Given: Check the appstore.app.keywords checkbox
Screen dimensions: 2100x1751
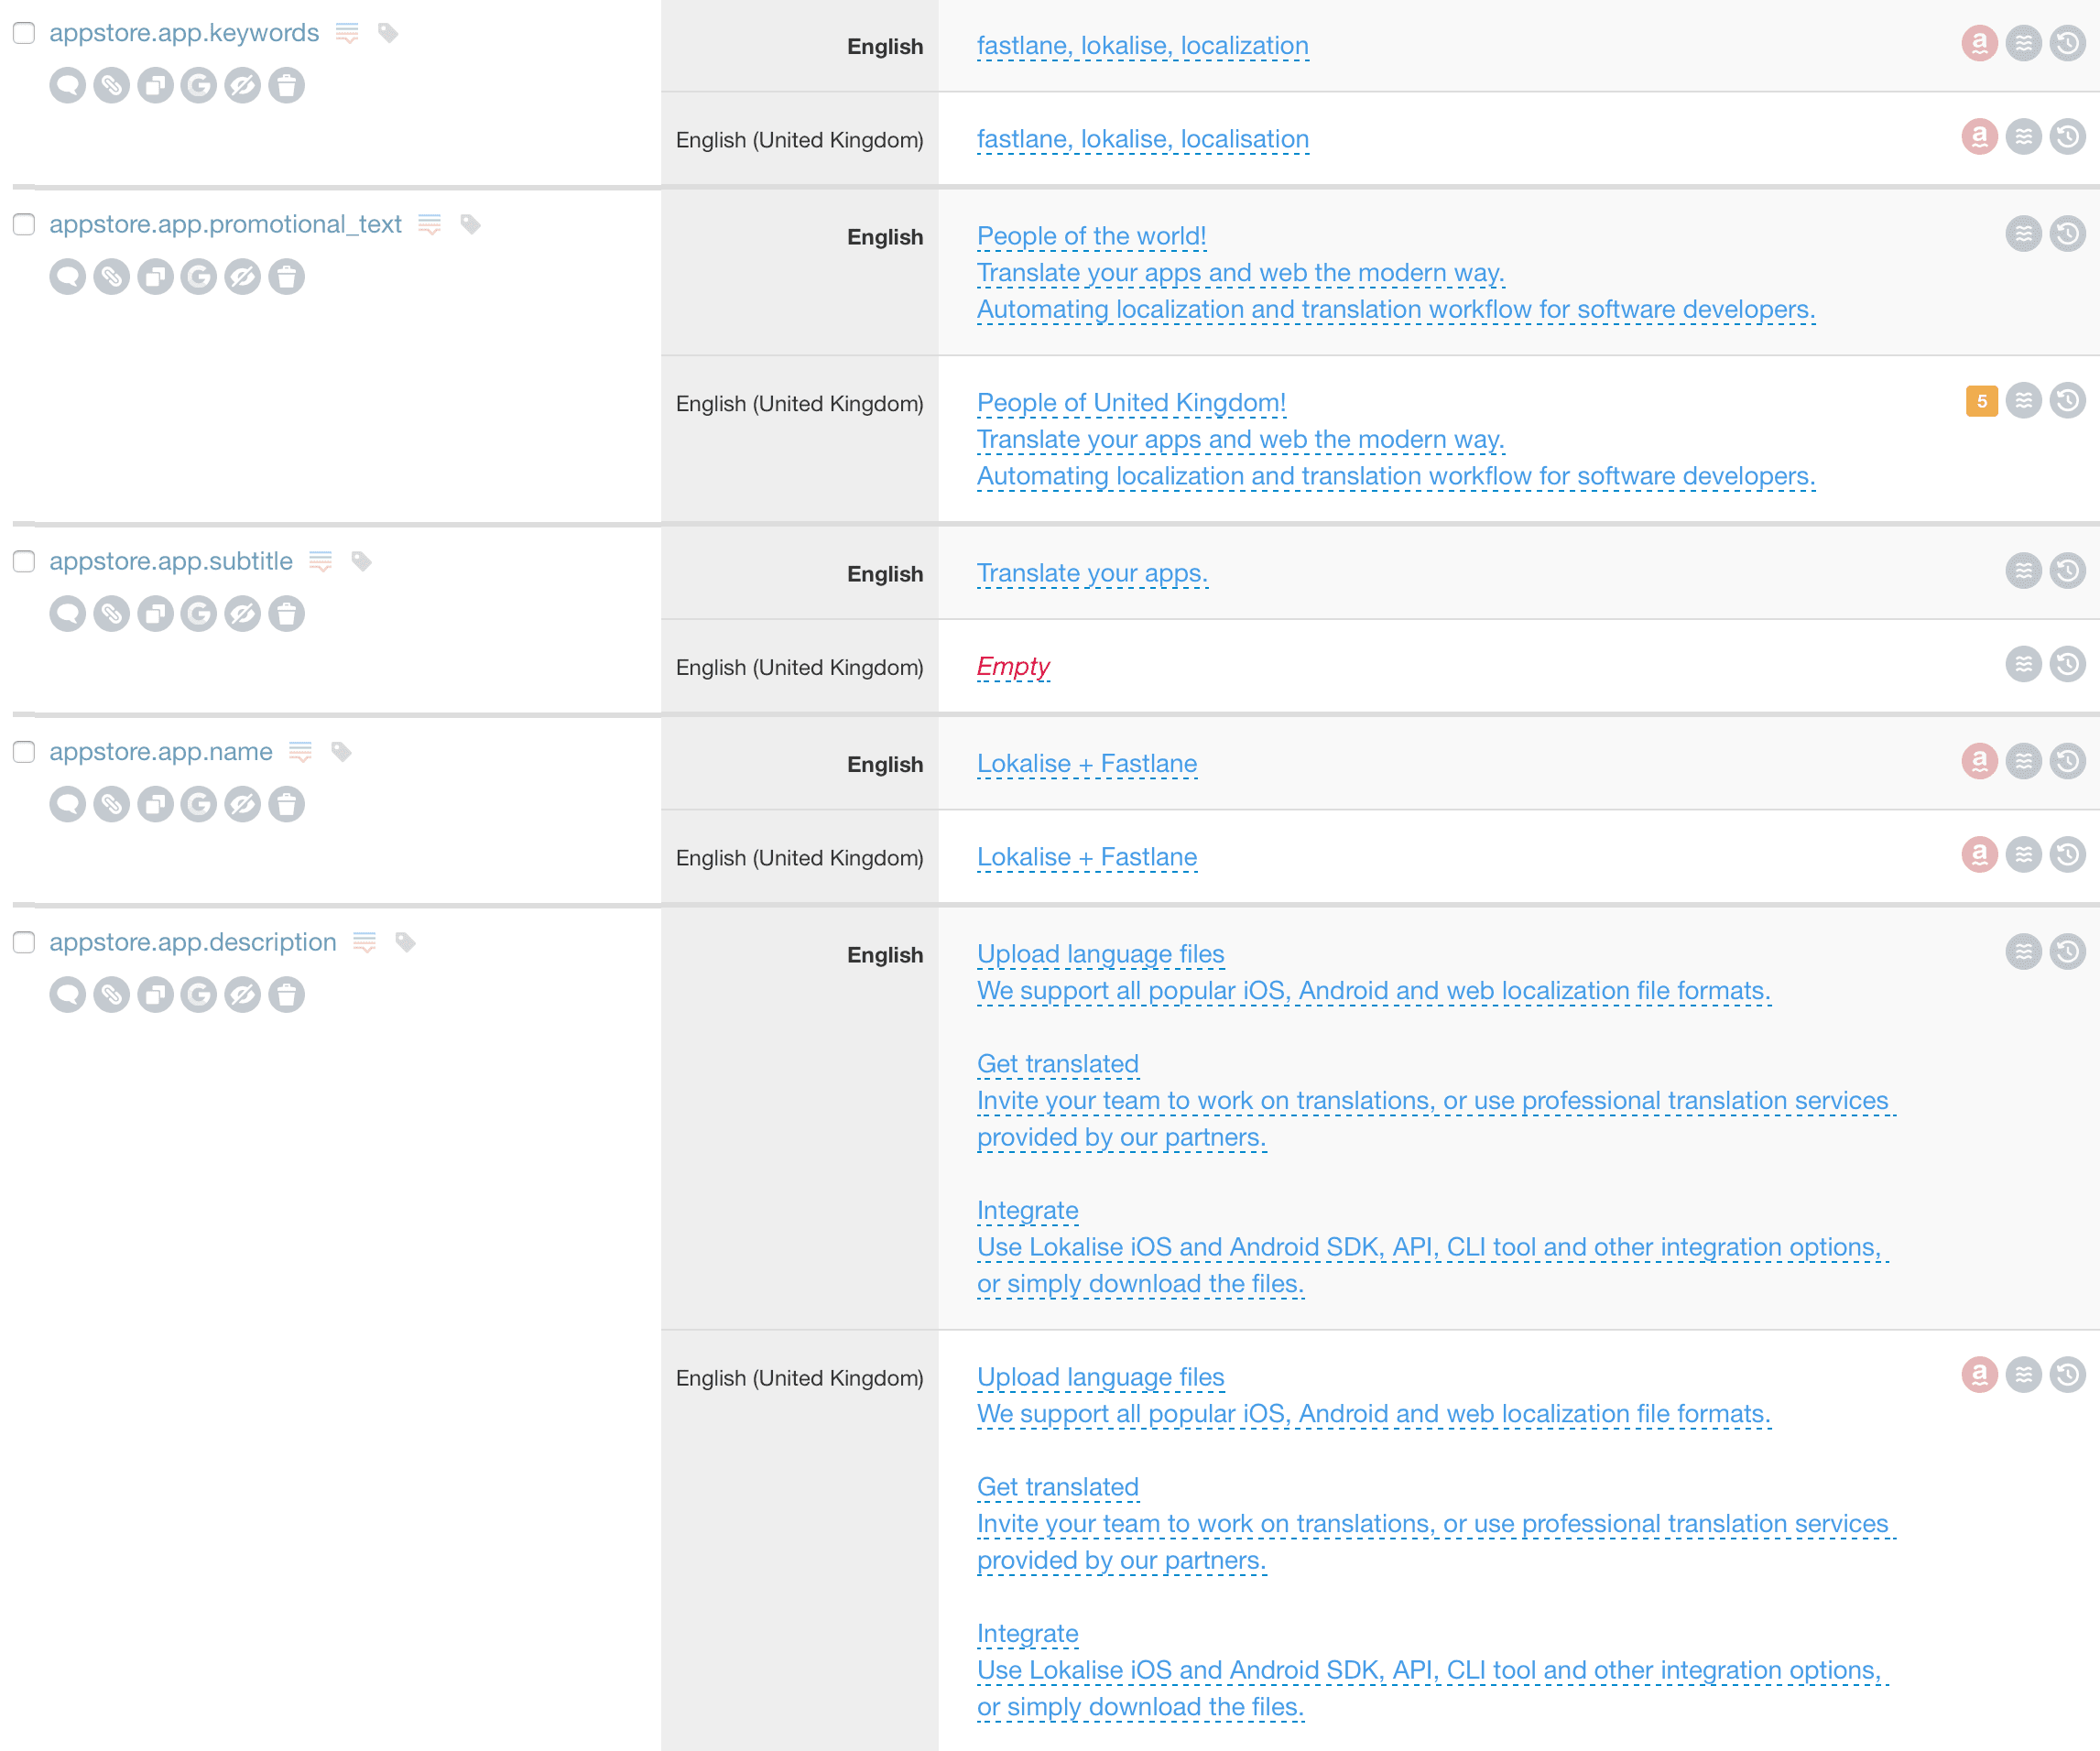Looking at the screenshot, I should click(24, 33).
